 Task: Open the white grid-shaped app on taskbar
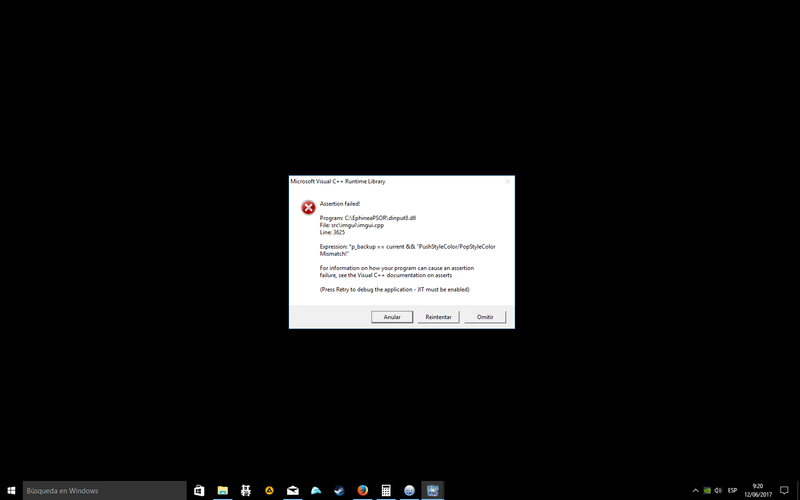point(246,491)
